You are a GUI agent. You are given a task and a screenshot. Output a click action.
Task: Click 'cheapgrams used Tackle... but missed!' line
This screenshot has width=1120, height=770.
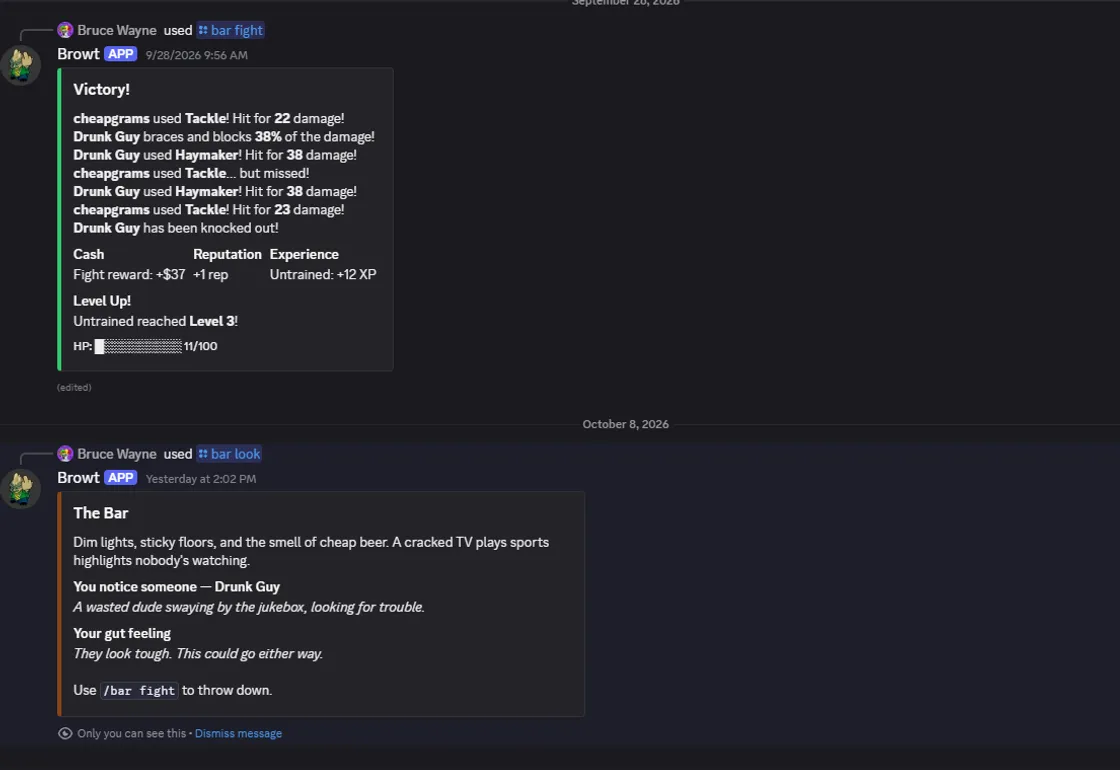[x=191, y=173]
